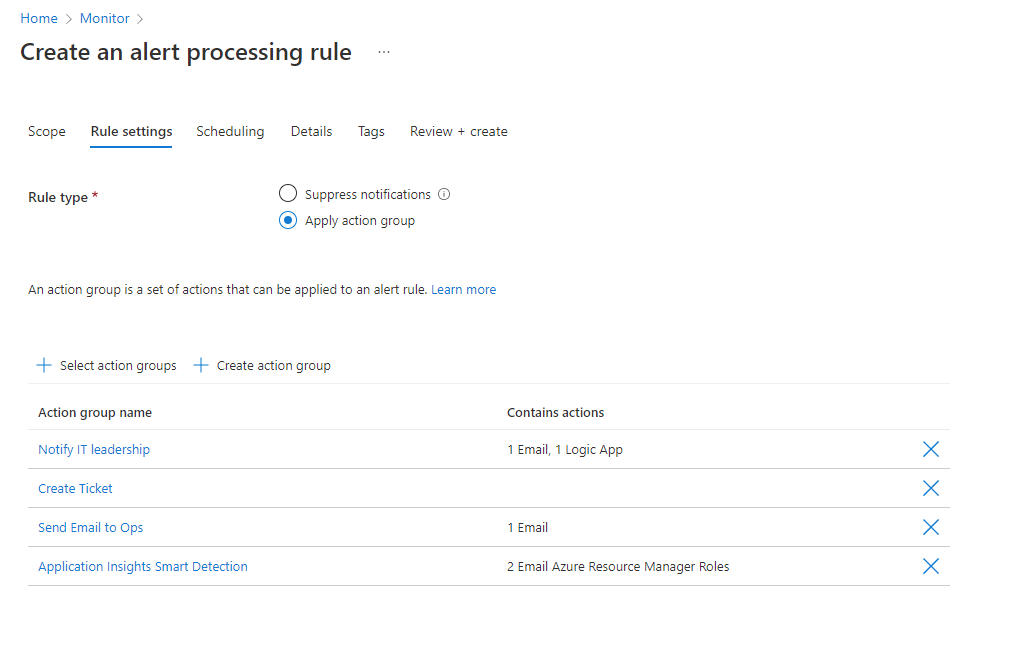
Task: Click the plus icon for Select action groups
Action: click(x=44, y=365)
